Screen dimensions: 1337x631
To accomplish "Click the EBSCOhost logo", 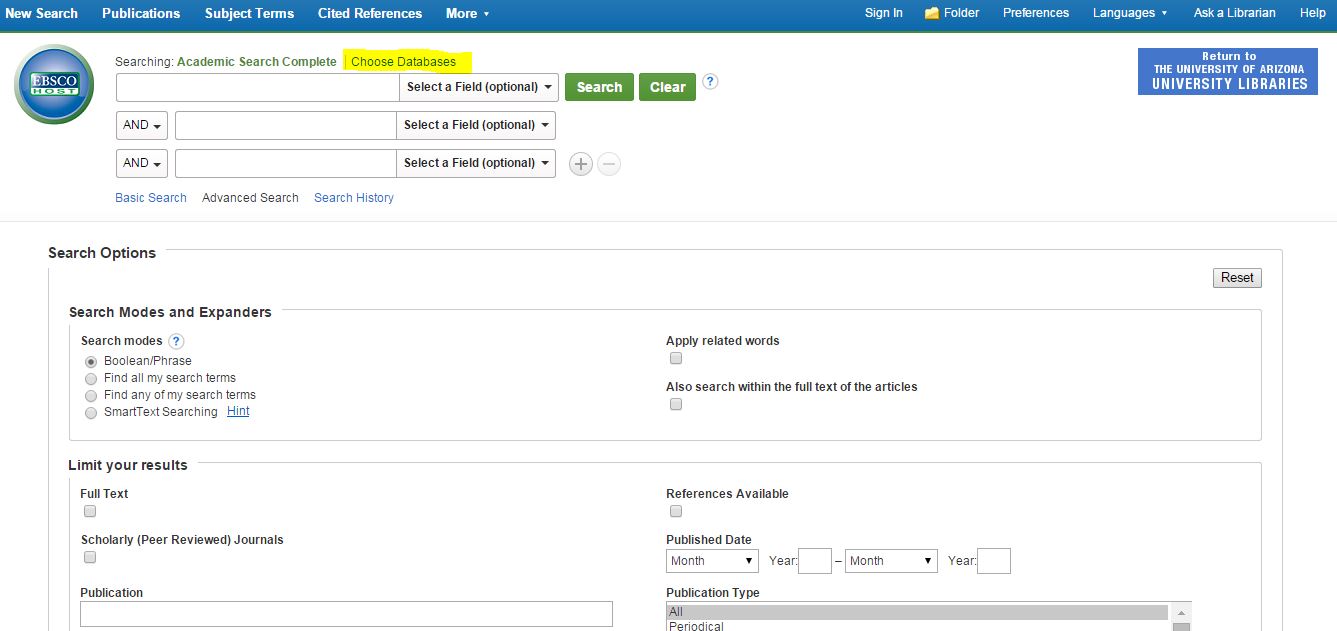I will click(54, 84).
